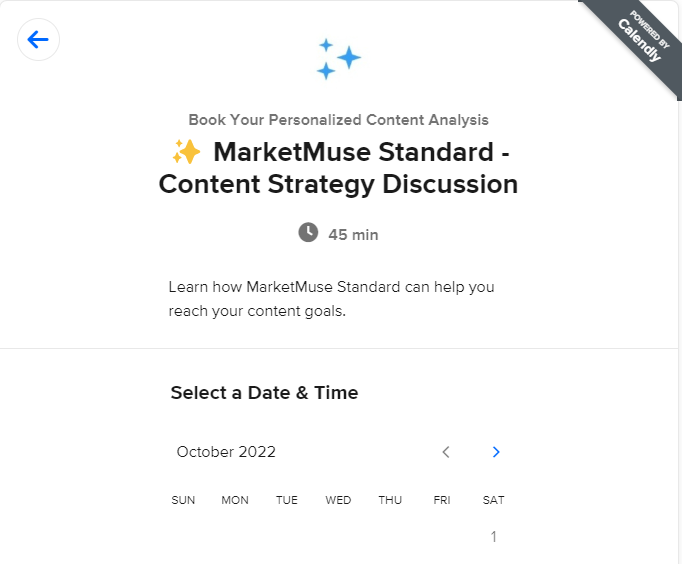Click the clock duration icon
682x587 pixels.
tap(308, 232)
